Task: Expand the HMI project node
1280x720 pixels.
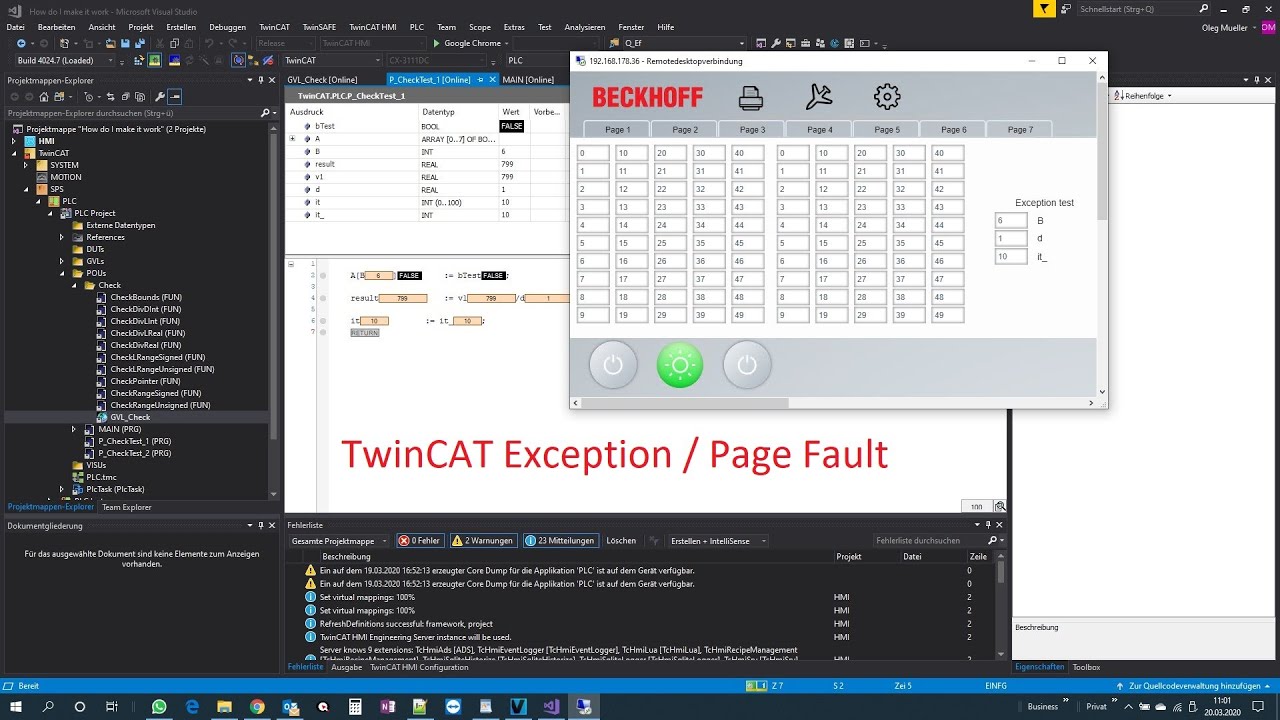Action: coord(15,141)
